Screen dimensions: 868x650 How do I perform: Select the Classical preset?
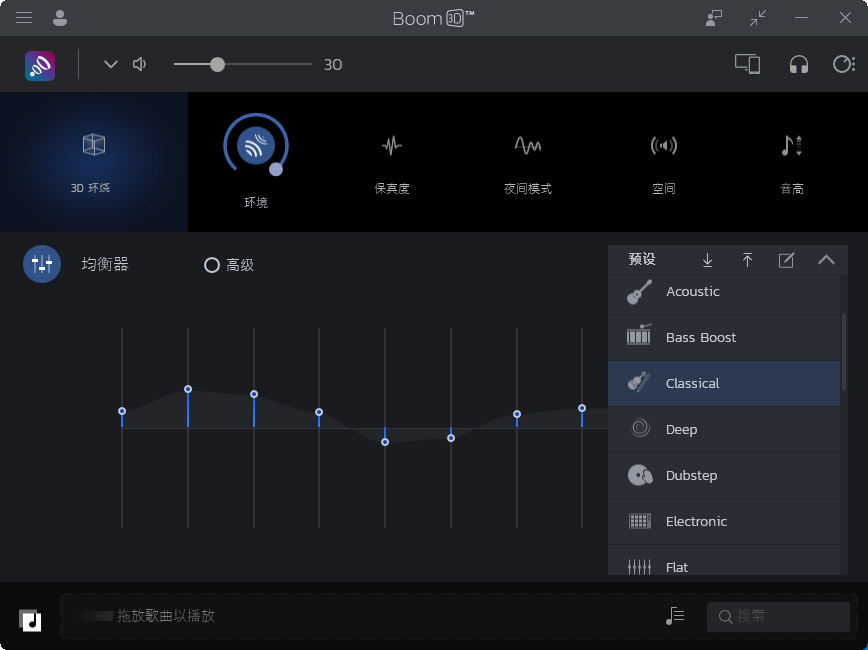[x=724, y=383]
